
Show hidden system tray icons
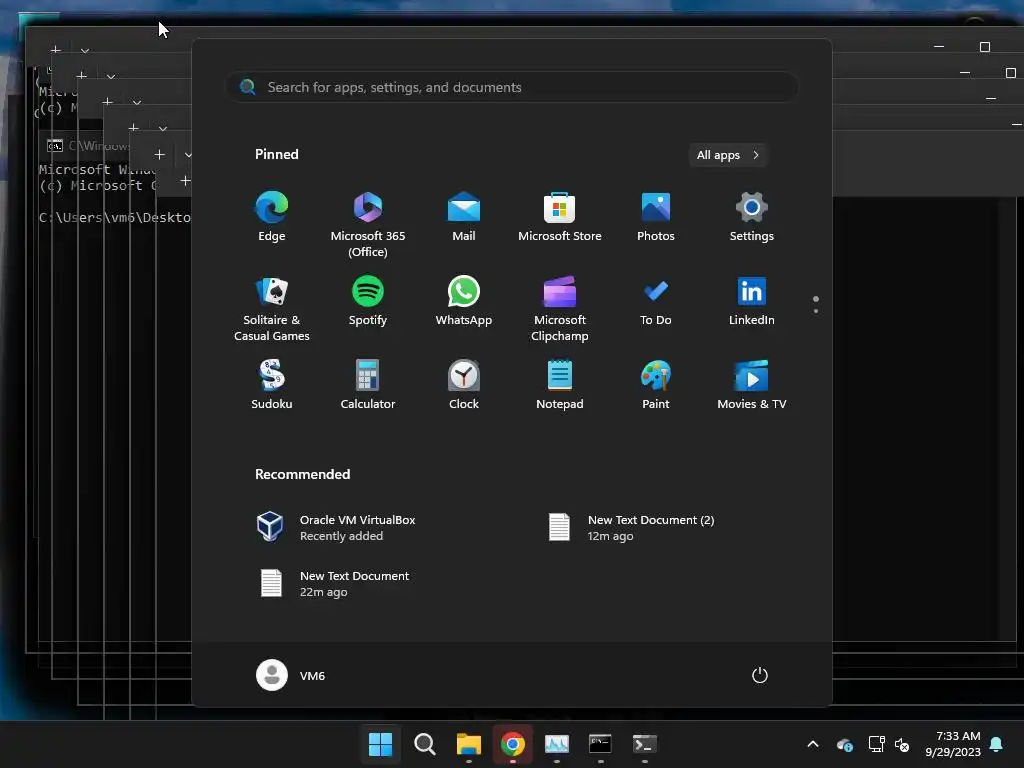(x=813, y=744)
